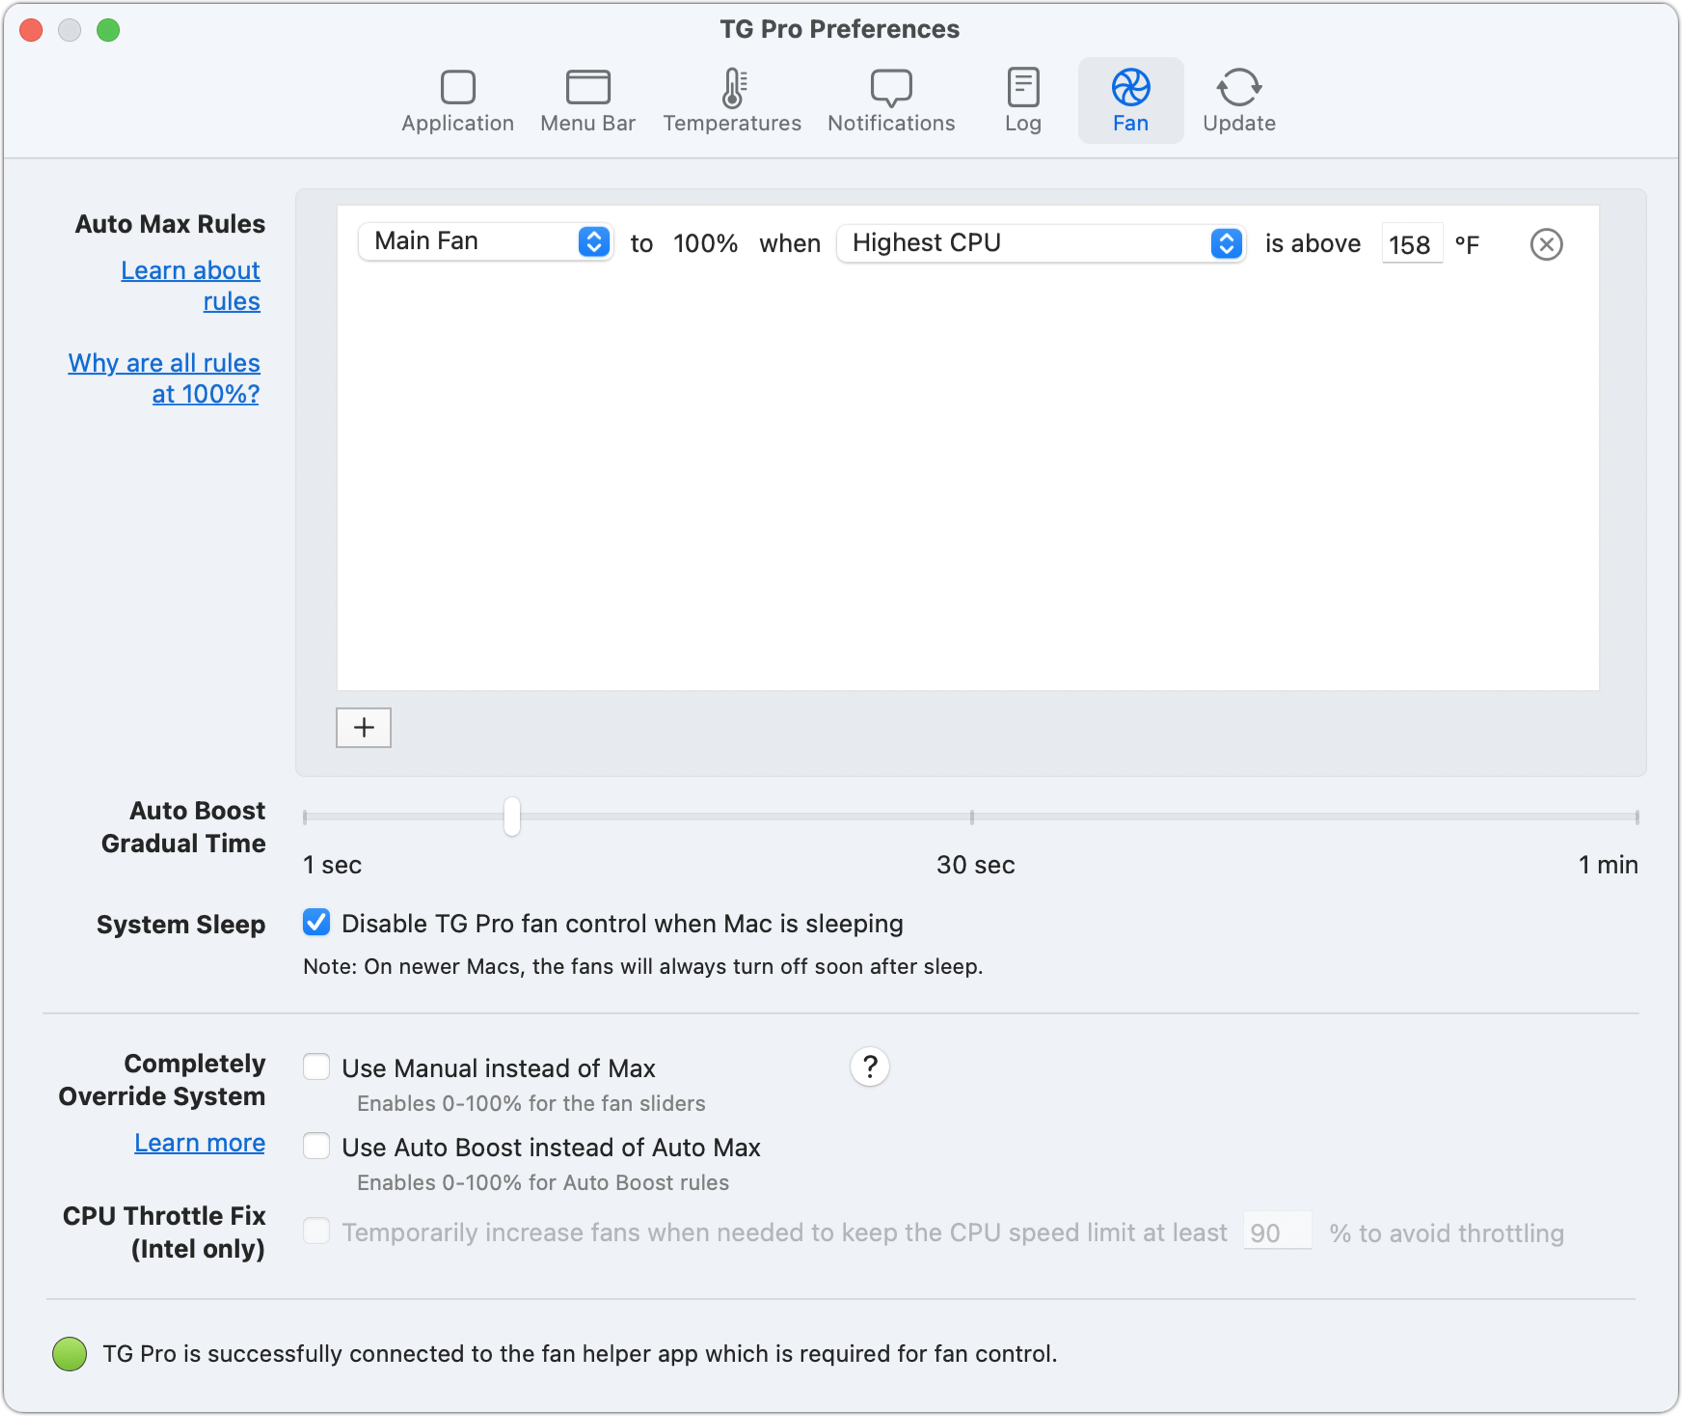
Task: Open the Application preferences icon
Action: tap(457, 99)
